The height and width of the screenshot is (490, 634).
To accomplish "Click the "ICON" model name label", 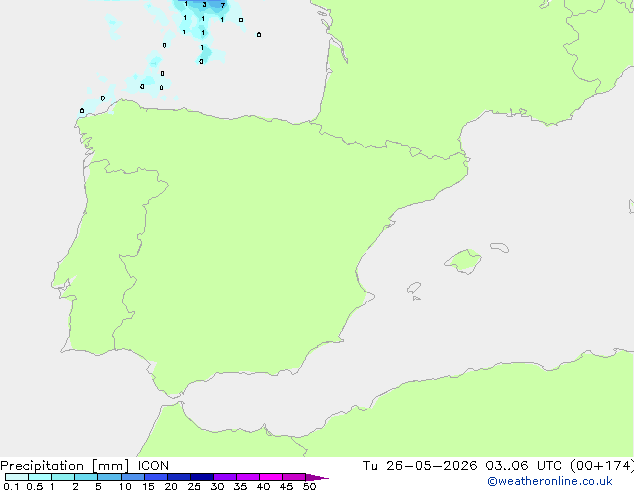I will click(x=153, y=466).
